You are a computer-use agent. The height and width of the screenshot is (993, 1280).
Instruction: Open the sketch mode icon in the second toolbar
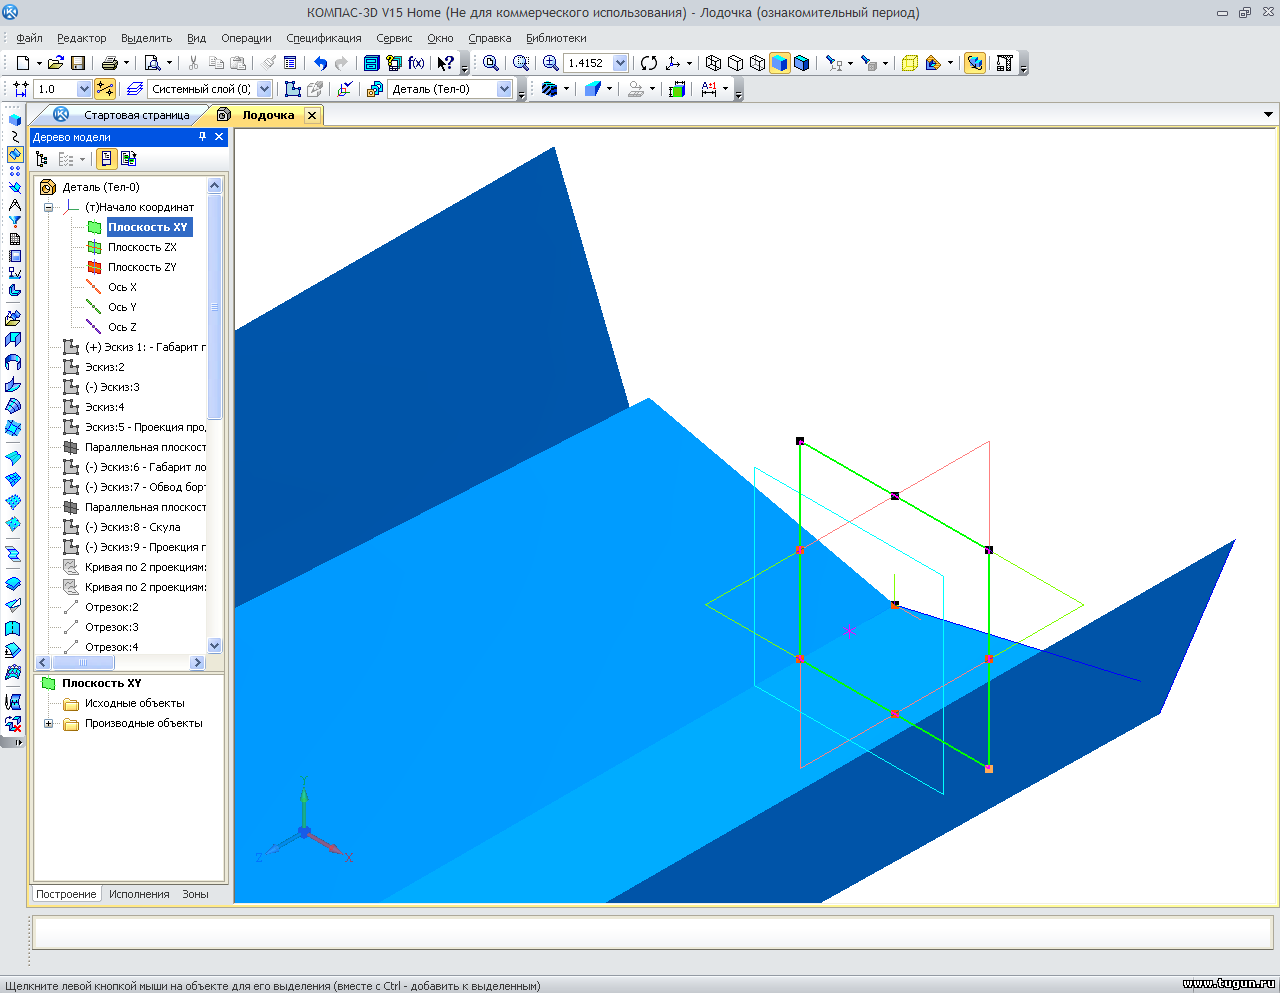[x=292, y=89]
